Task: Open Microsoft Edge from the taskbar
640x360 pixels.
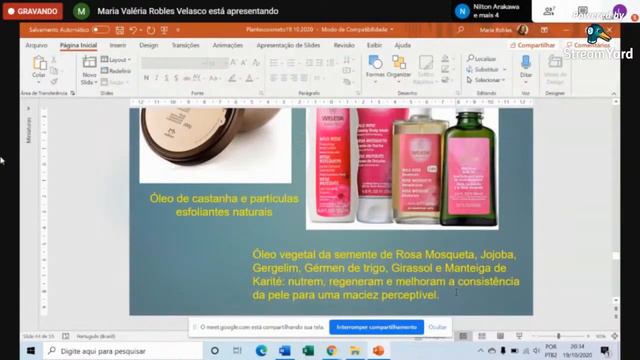Action: 261,351
